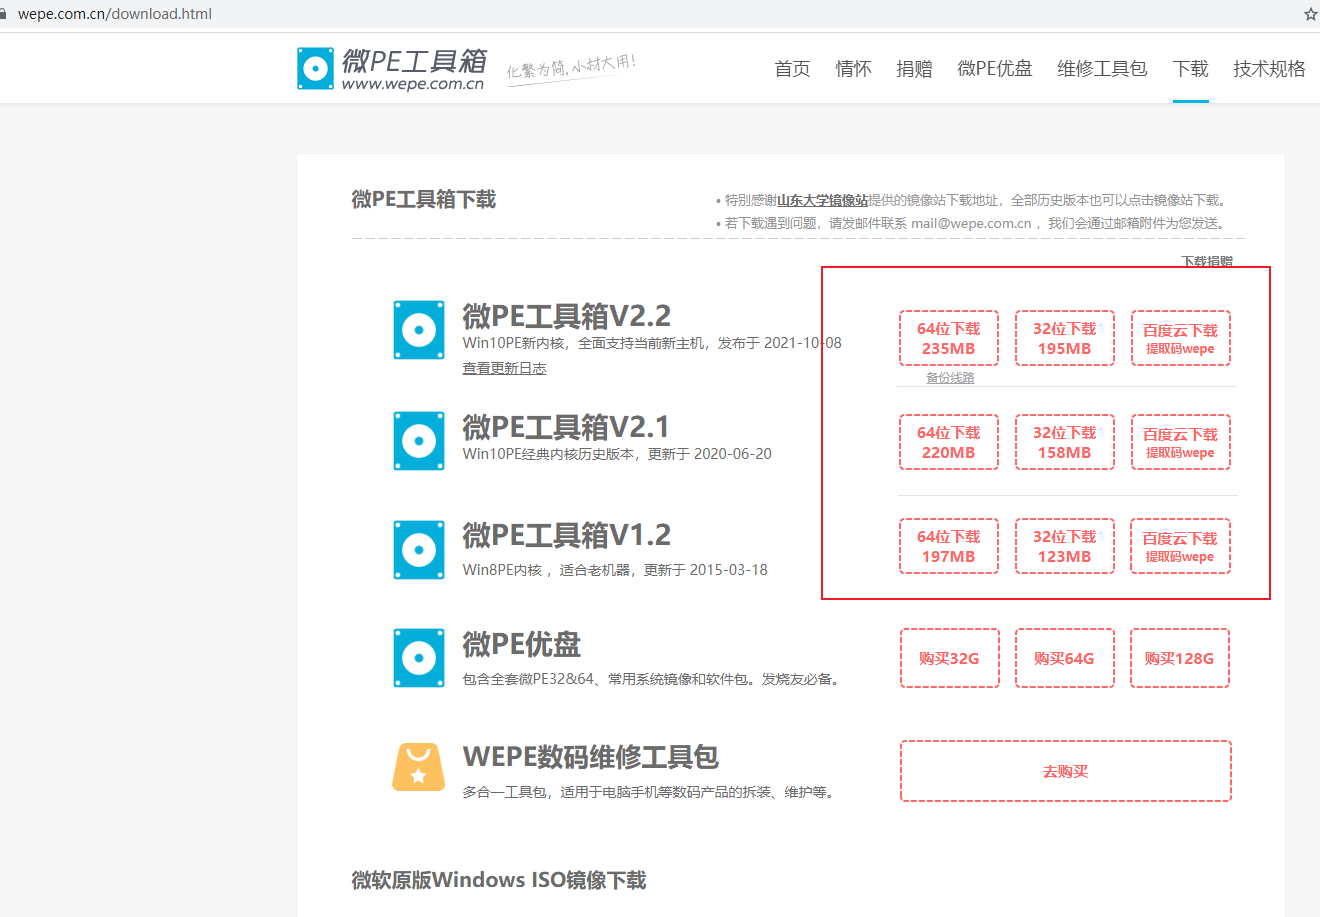Open the 维修工具包 navigation item

(x=1102, y=68)
